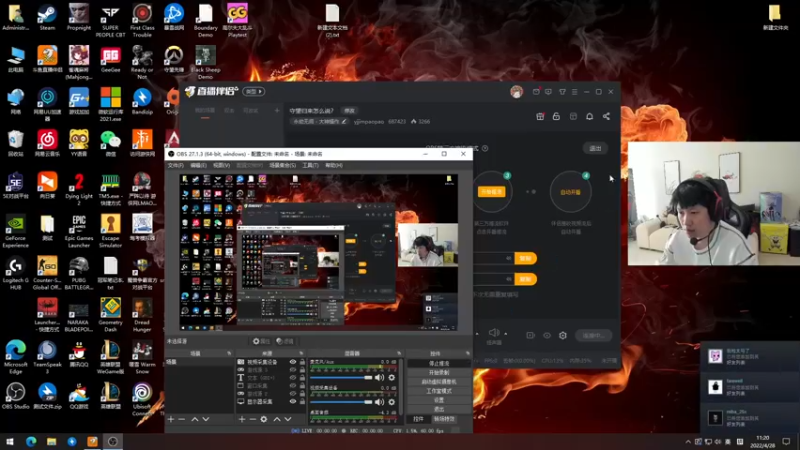
Task: Move scene down with arrow
Action: click(x=206, y=419)
